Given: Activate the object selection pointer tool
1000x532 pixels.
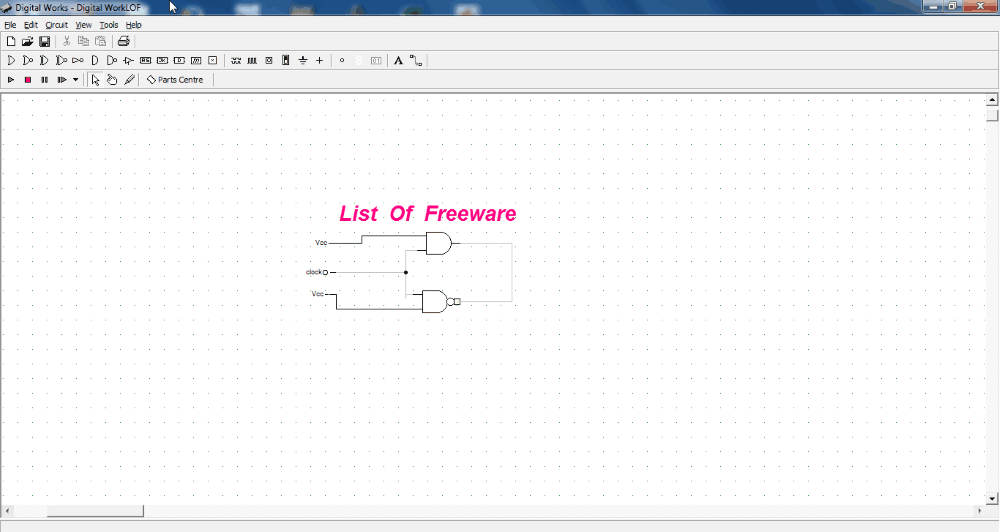Looking at the screenshot, I should [x=95, y=80].
